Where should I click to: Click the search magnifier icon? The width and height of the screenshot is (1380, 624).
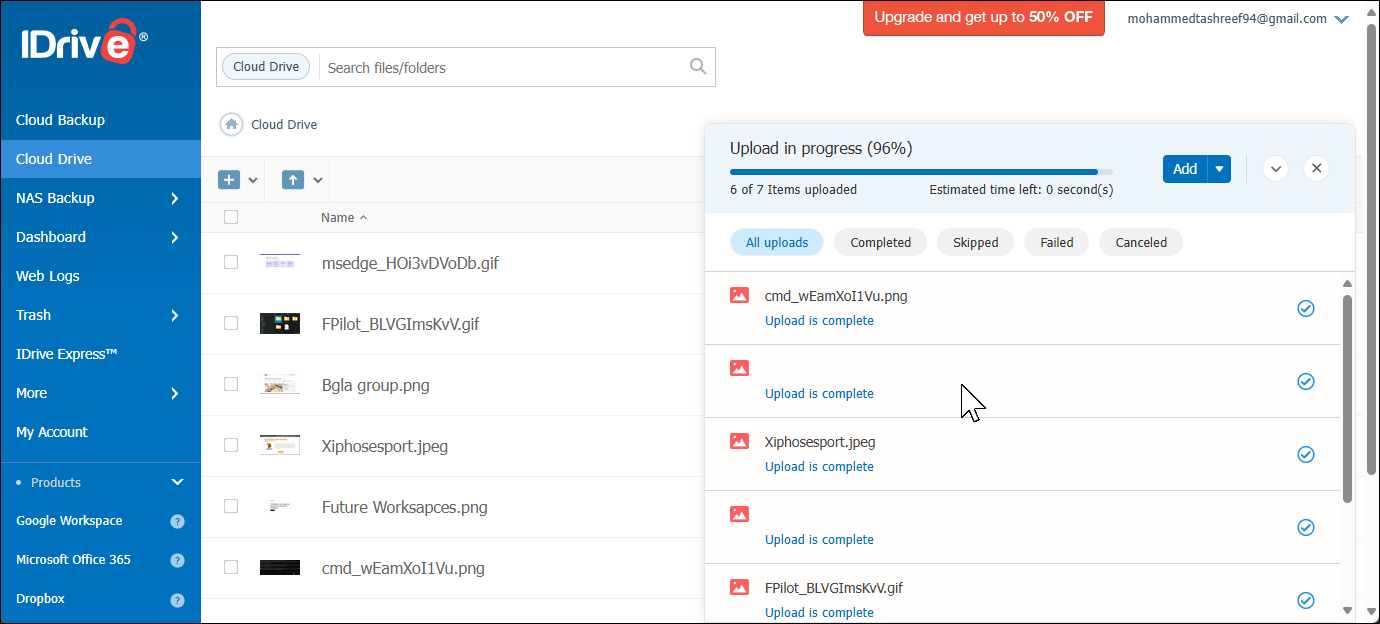(x=698, y=67)
